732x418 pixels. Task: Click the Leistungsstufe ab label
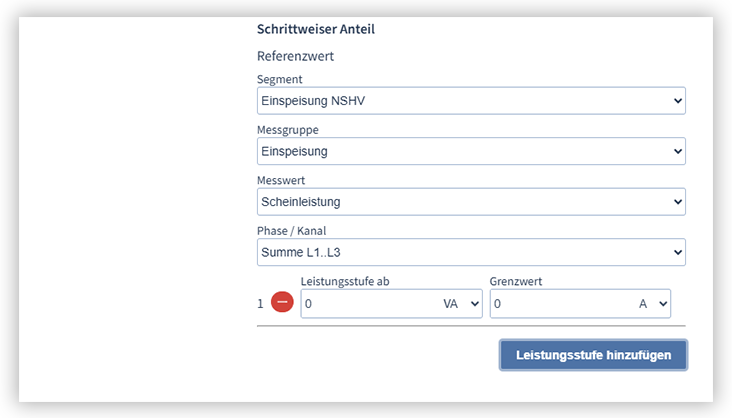[346, 282]
